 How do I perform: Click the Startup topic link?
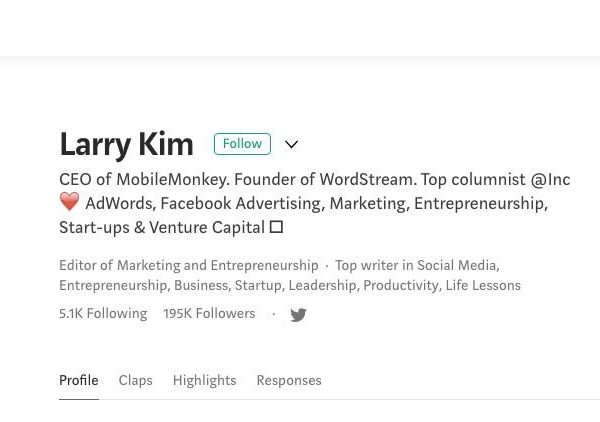(259, 285)
